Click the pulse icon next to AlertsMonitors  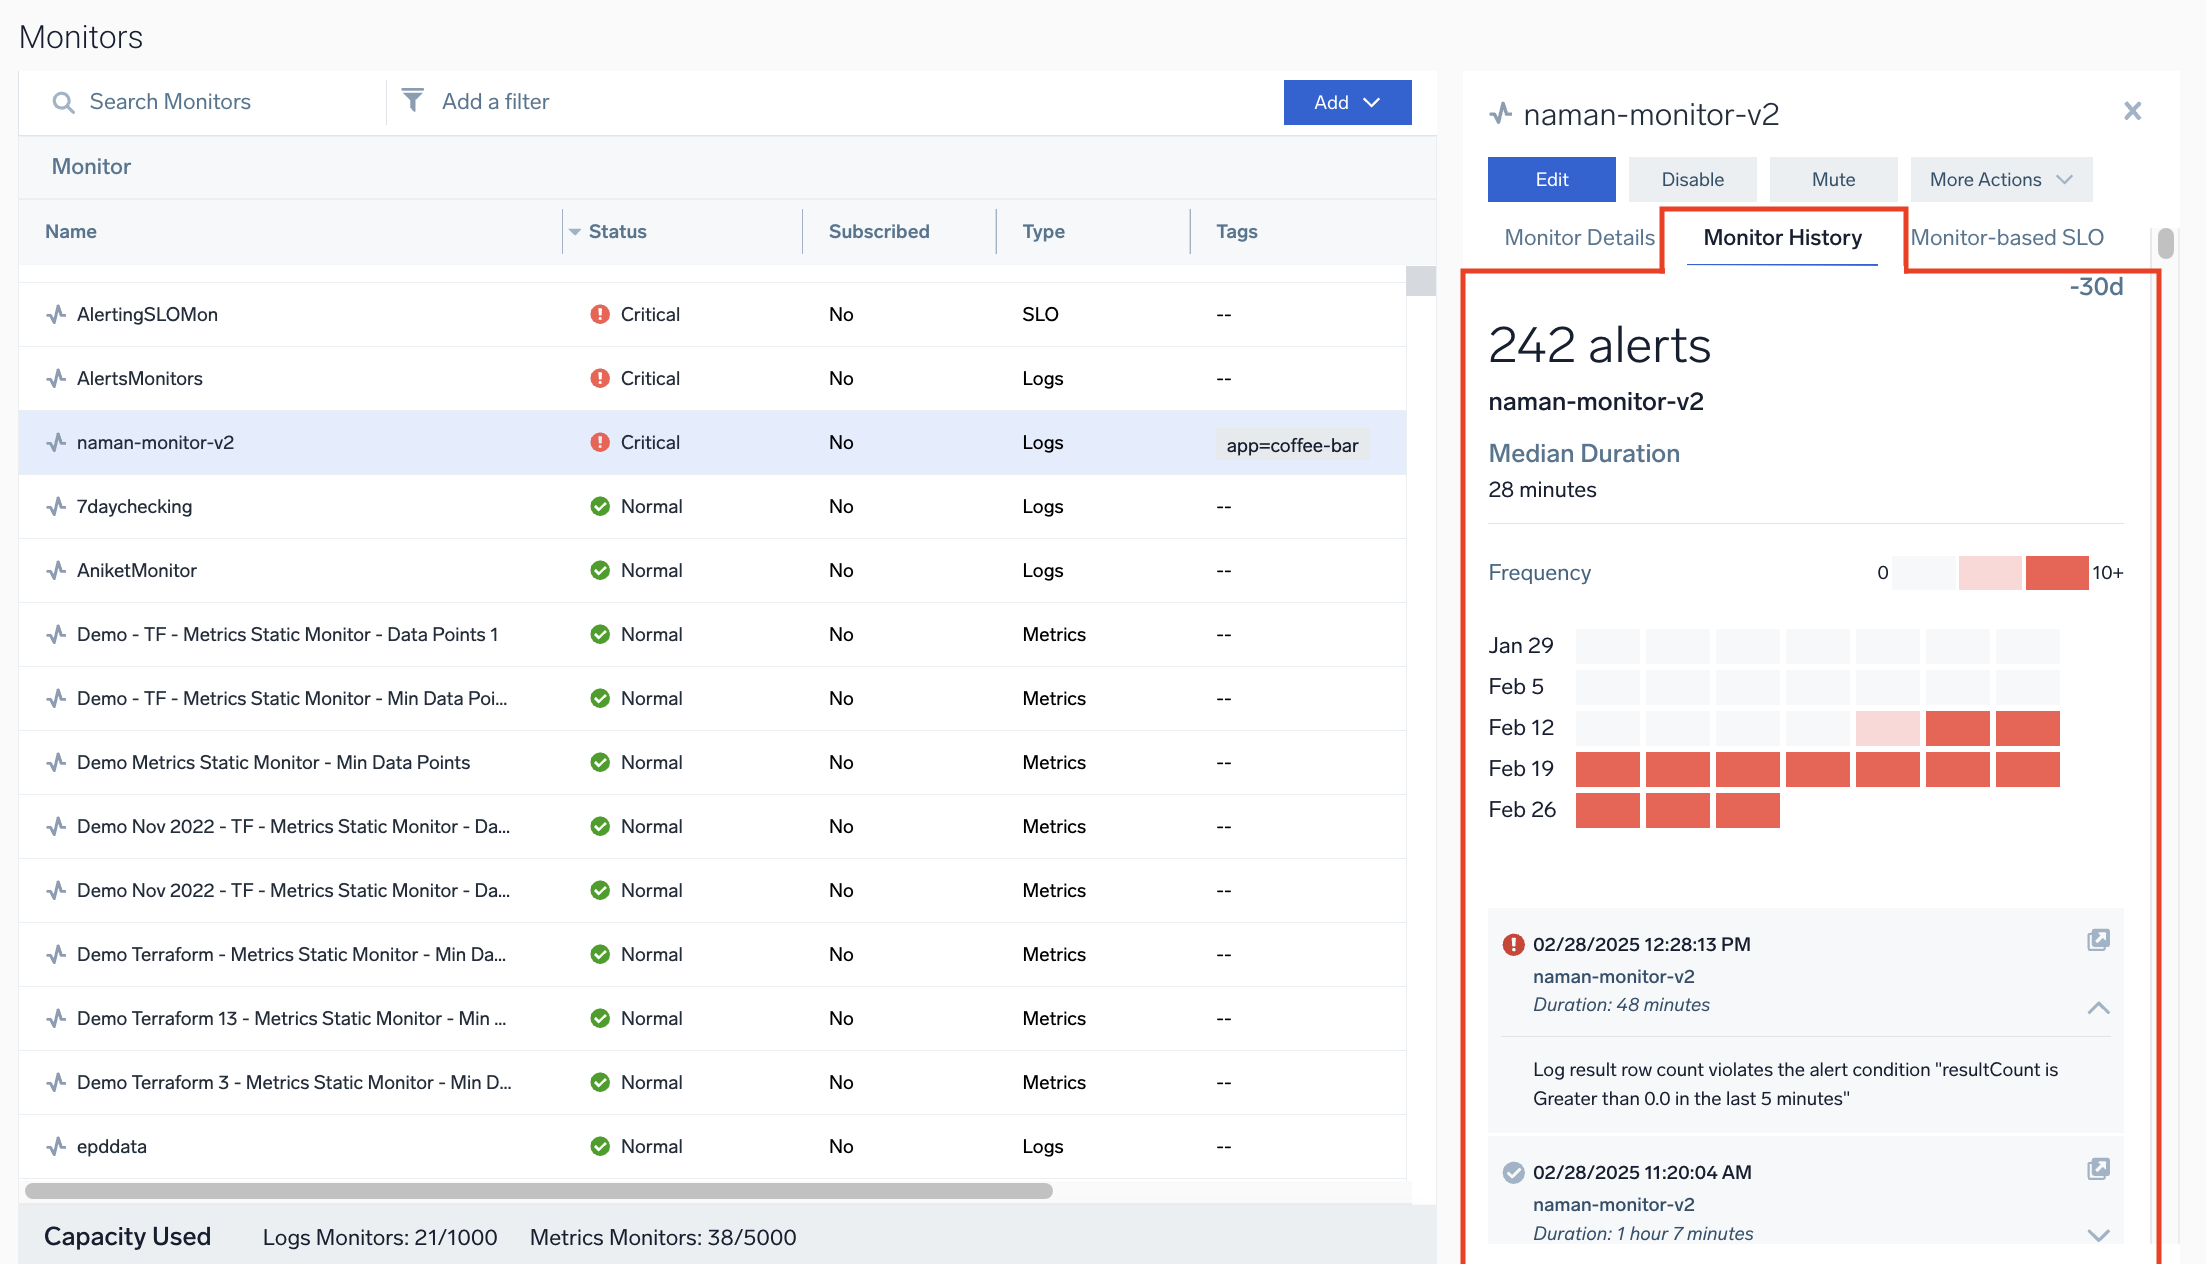point(56,378)
